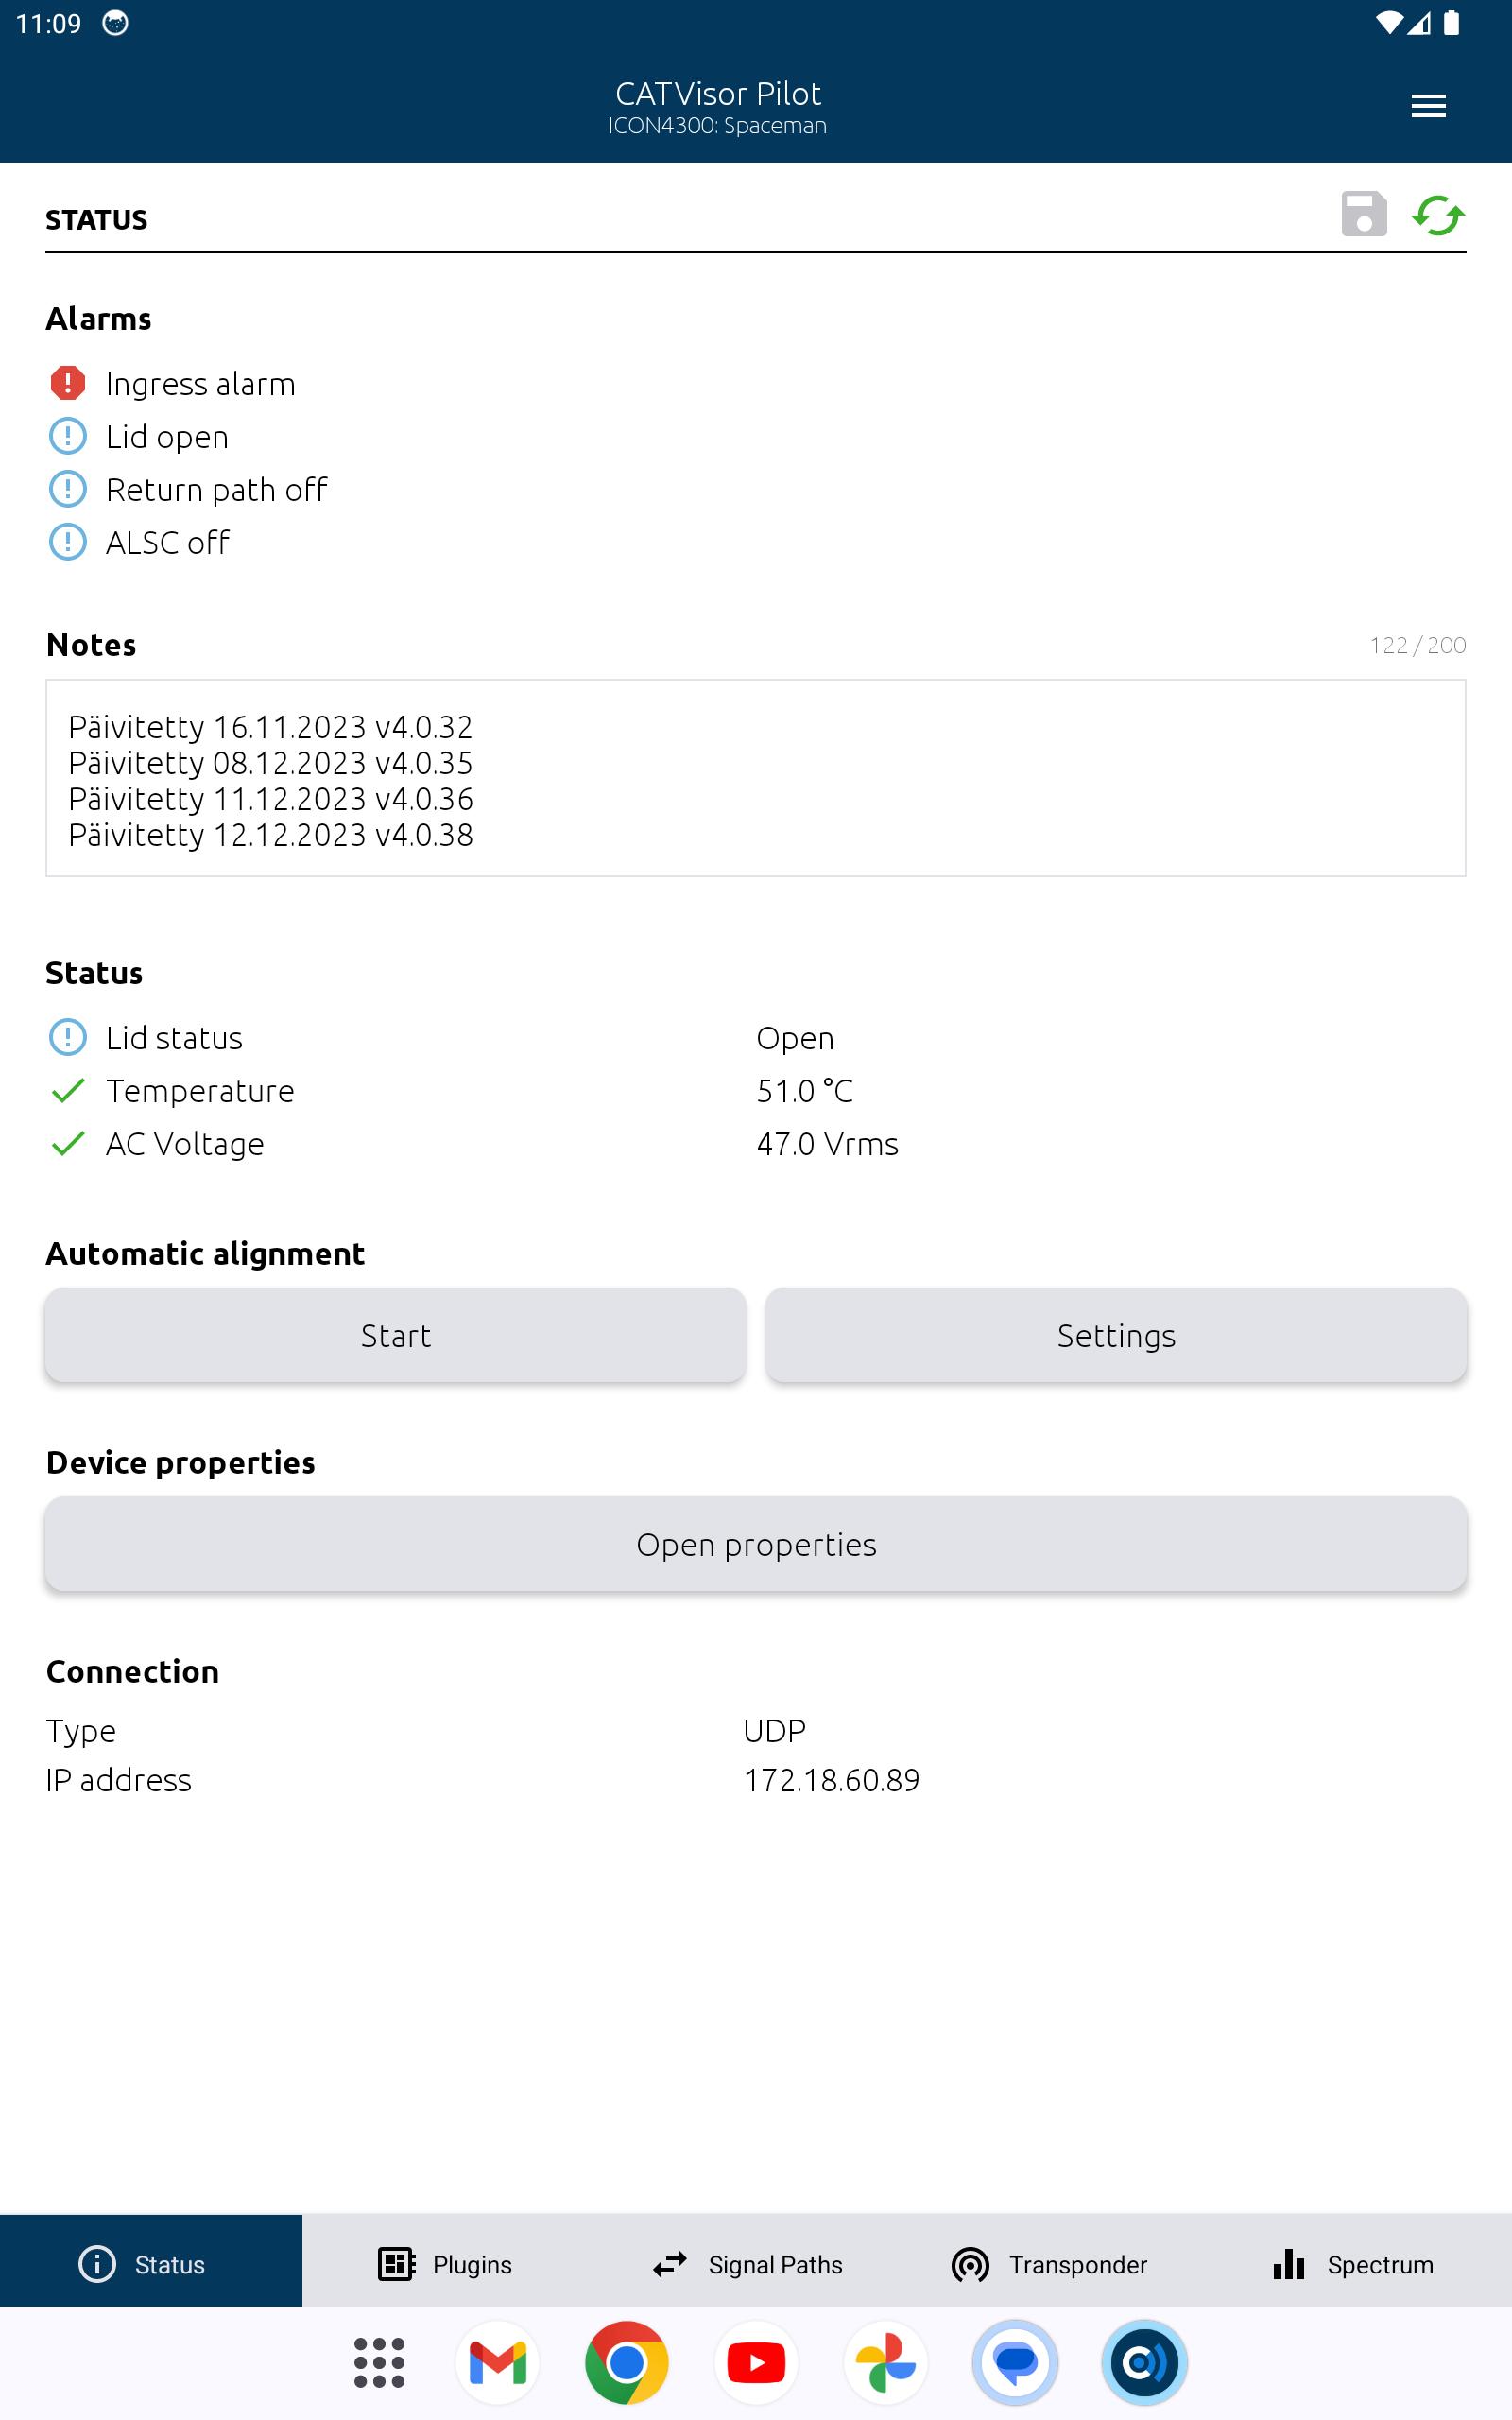Launch Chrome from the taskbar
This screenshot has height=2420, width=1512.
point(627,2363)
